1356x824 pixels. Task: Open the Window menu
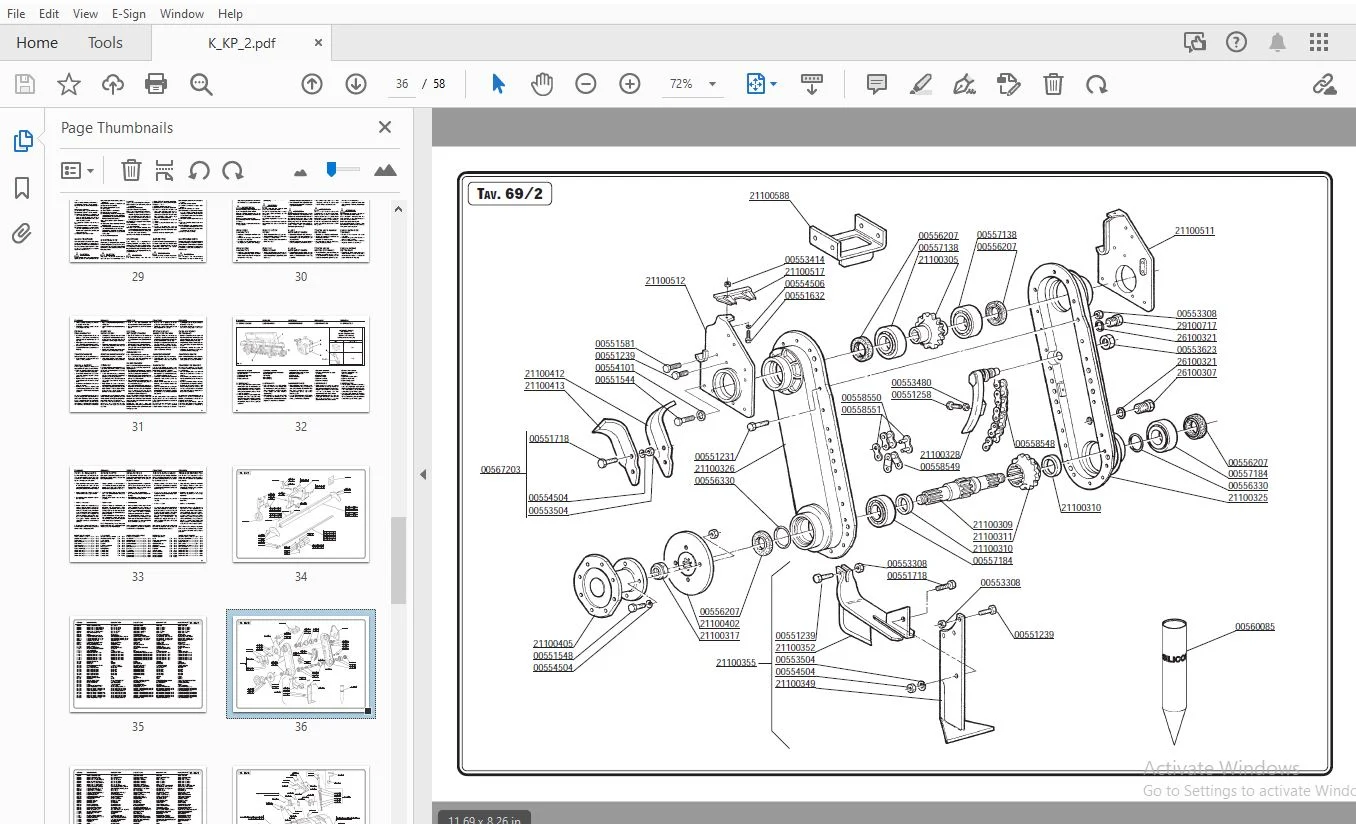(x=182, y=14)
